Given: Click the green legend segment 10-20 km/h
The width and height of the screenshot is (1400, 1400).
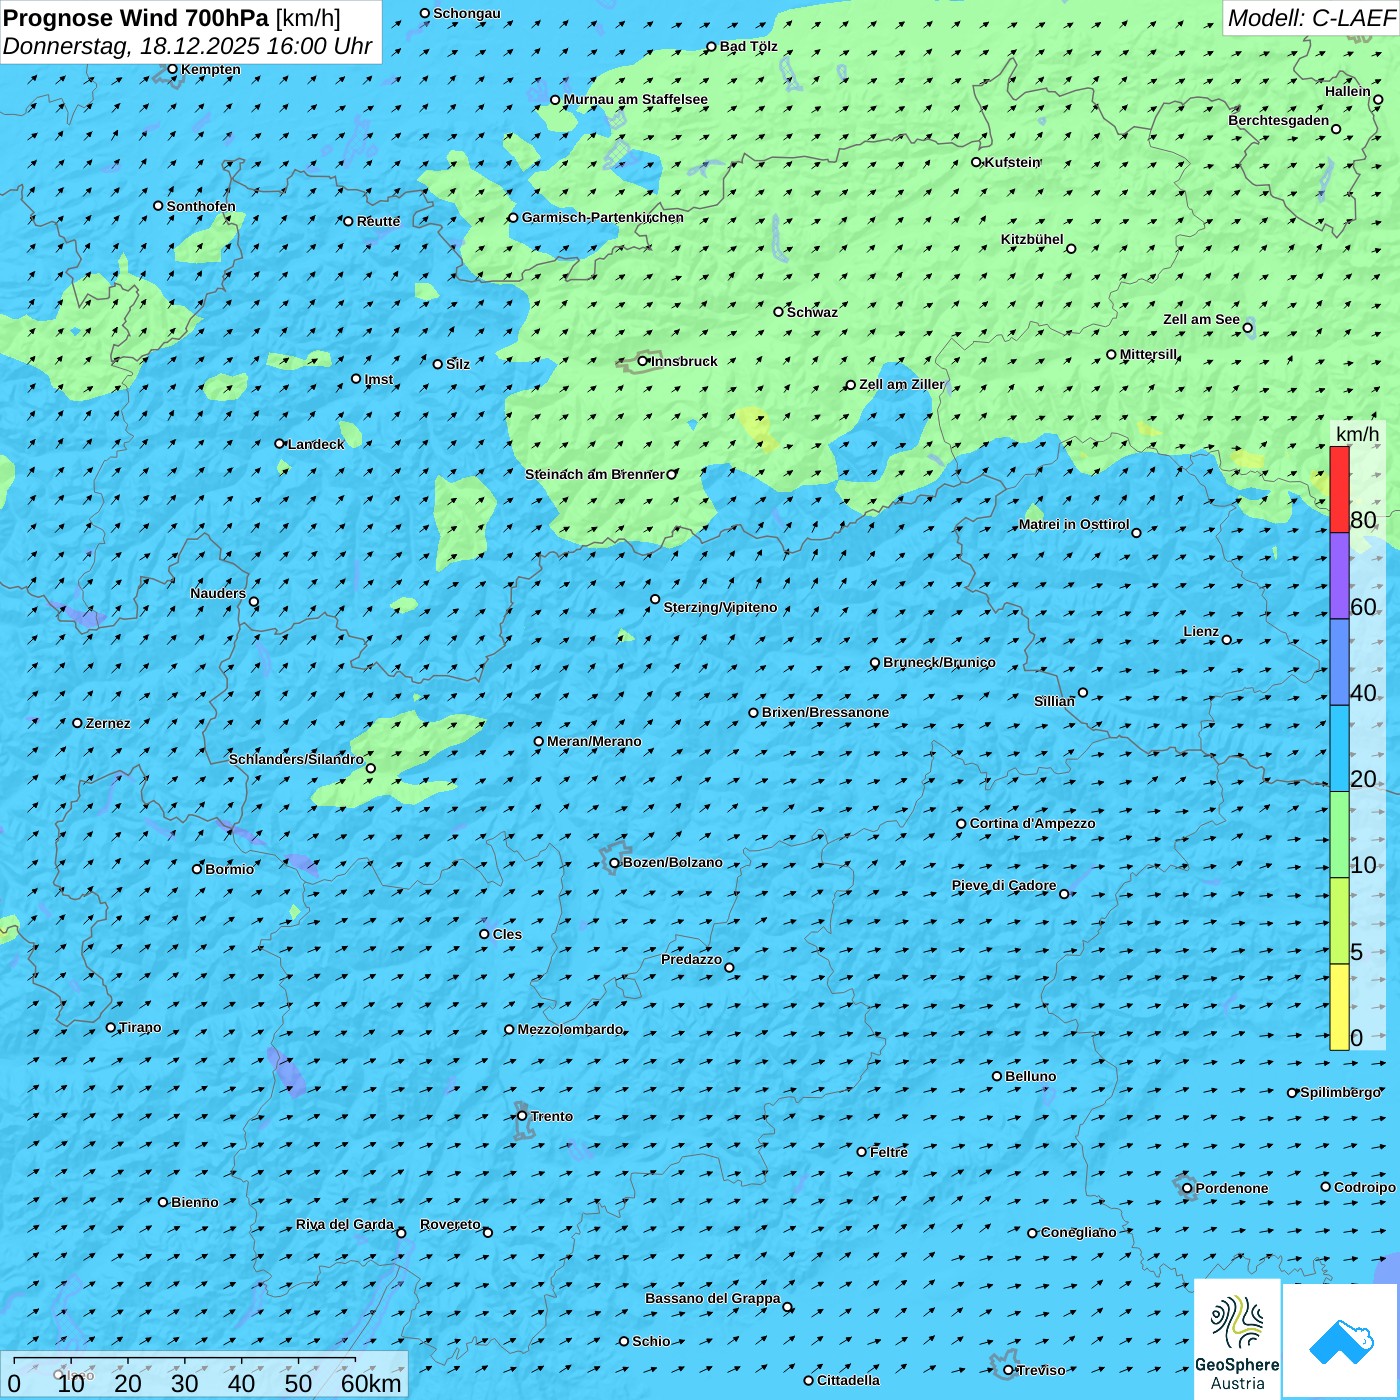Looking at the screenshot, I should point(1339,835).
